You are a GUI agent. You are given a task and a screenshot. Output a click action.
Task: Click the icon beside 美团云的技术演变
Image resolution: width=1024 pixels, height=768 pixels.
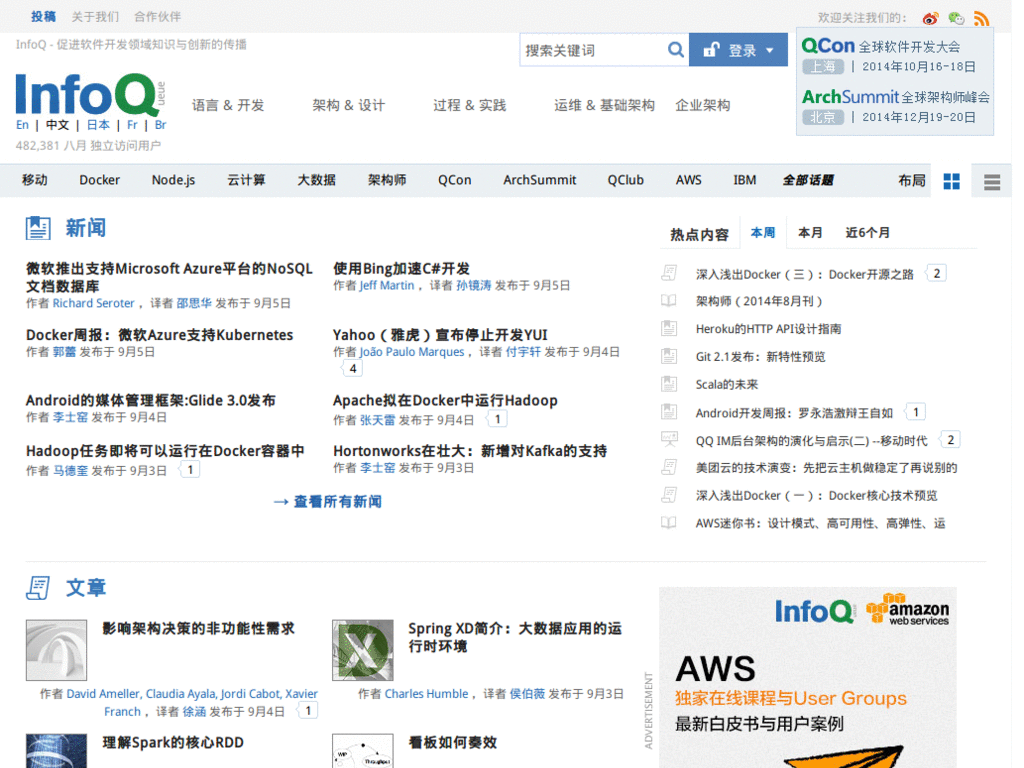coord(669,467)
